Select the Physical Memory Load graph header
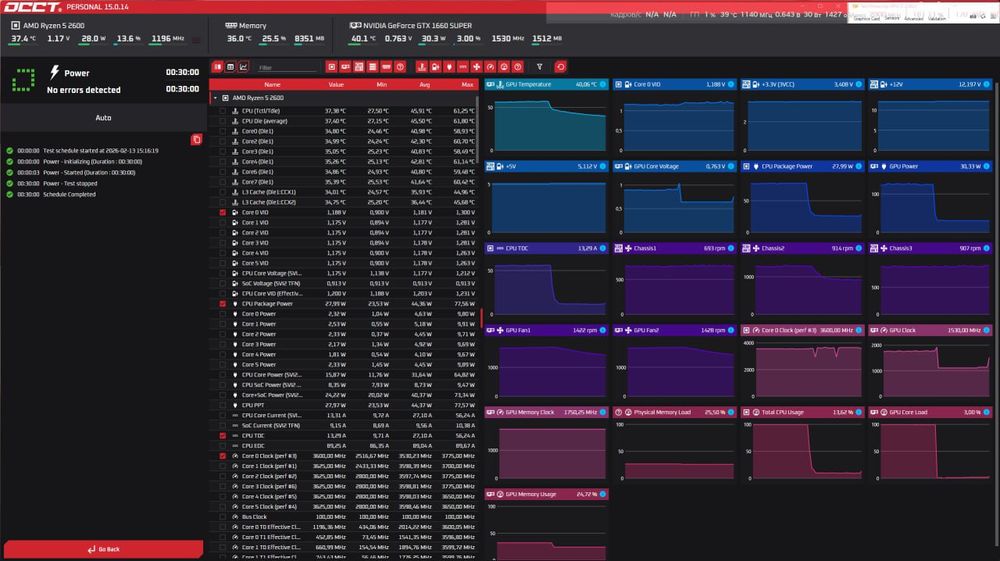The image size is (1000, 561). point(674,412)
